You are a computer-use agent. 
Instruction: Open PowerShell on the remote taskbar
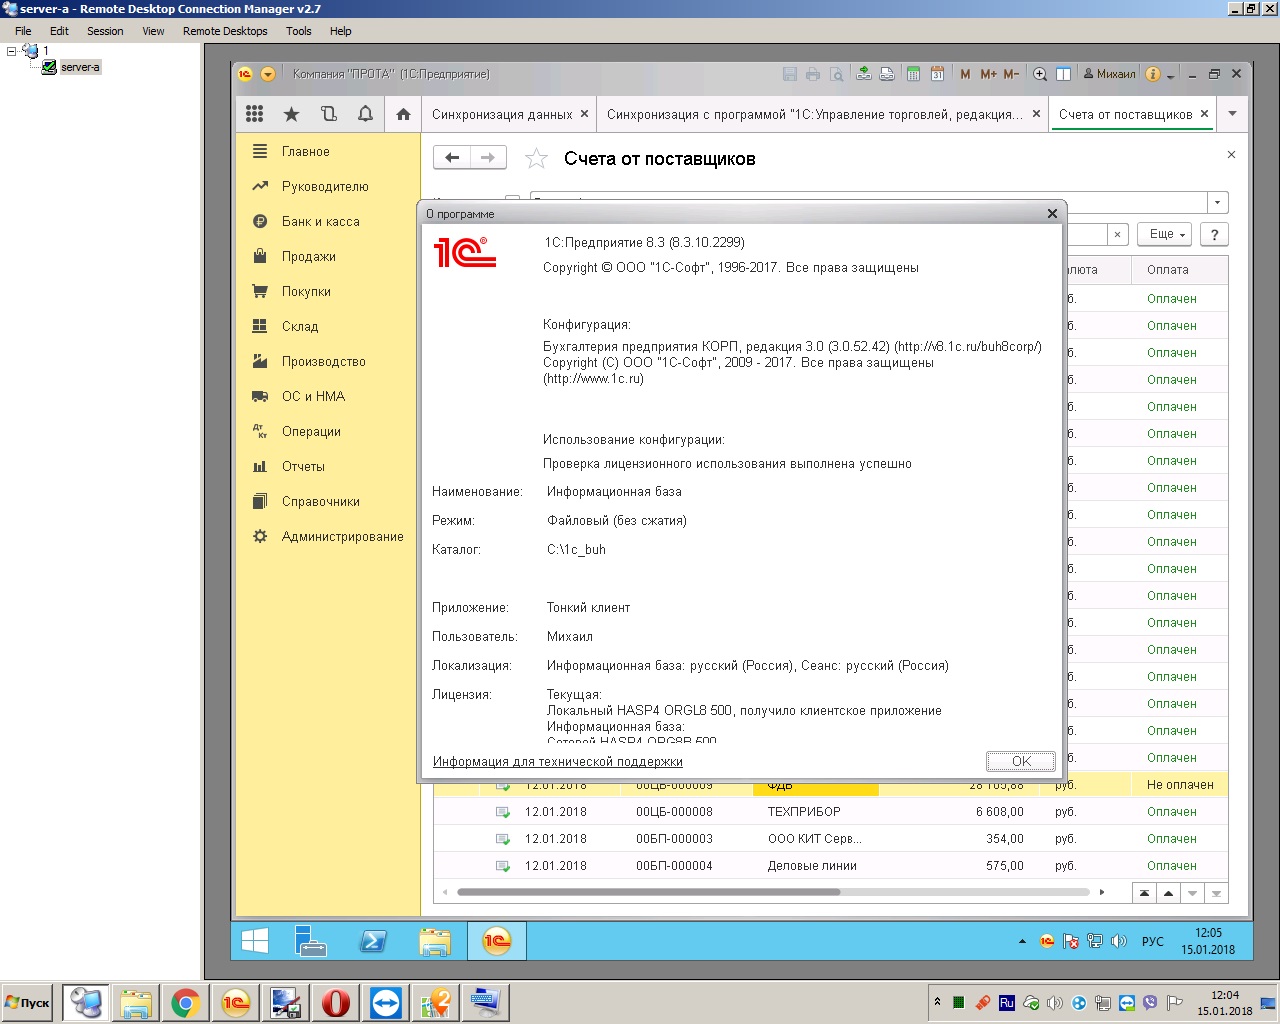click(x=373, y=941)
